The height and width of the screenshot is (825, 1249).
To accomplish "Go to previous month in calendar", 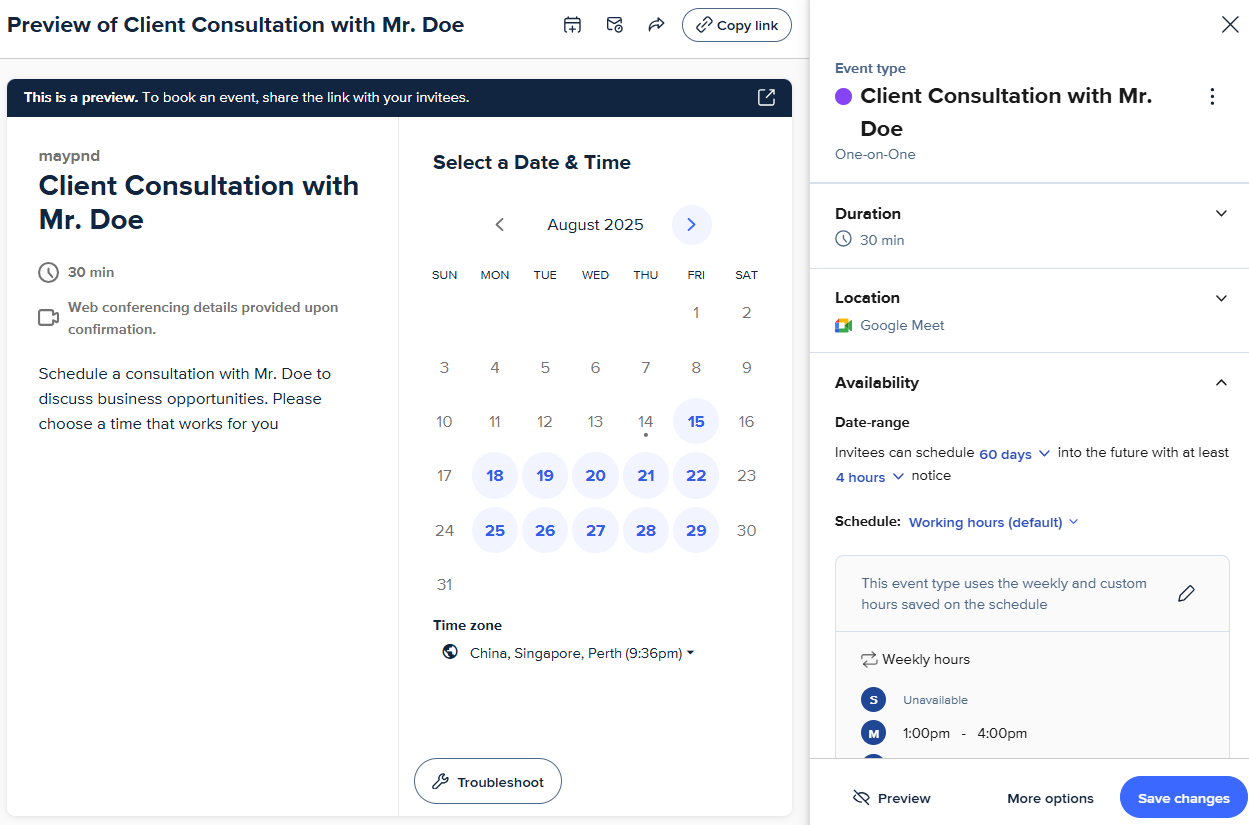I will (x=500, y=225).
